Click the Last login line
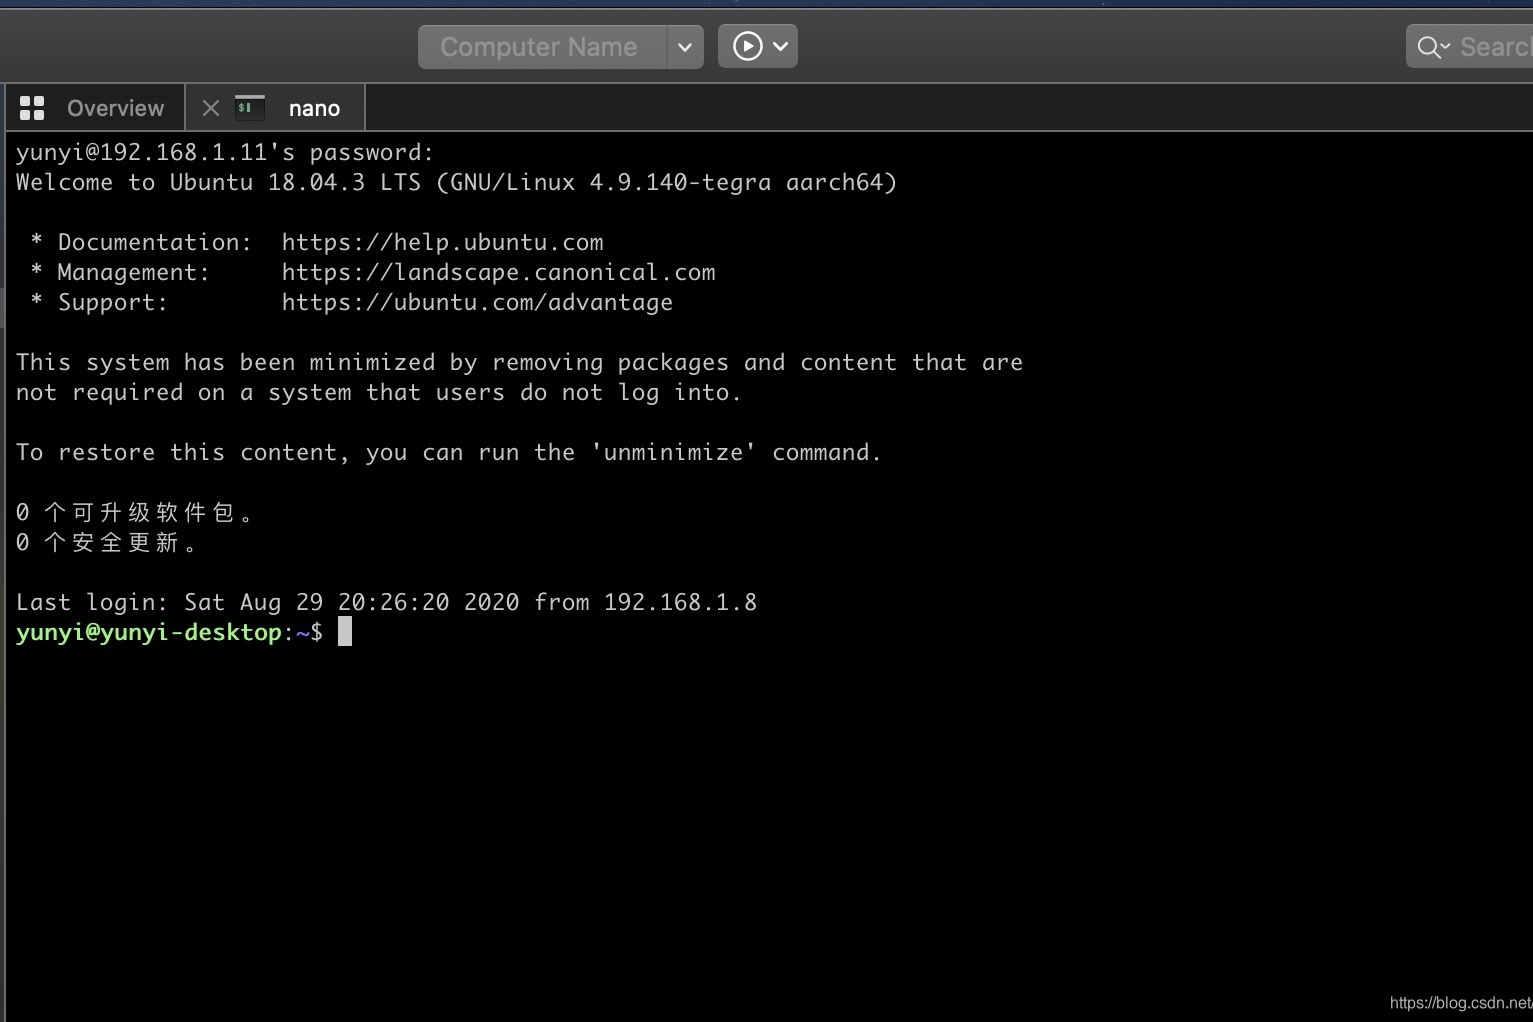The width and height of the screenshot is (1533, 1022). [386, 602]
